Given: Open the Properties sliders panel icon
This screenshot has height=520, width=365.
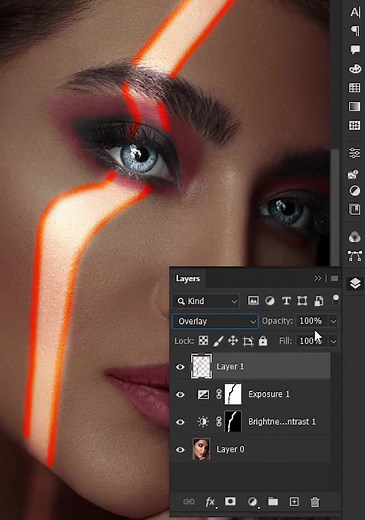Looking at the screenshot, I should pyautogui.click(x=354, y=153).
